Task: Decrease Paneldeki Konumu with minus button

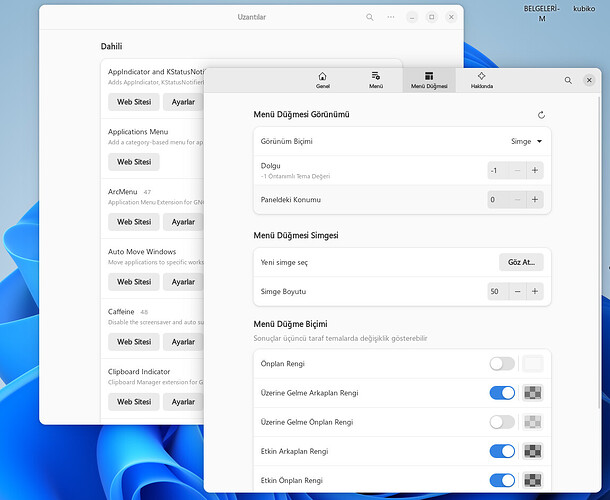Action: click(x=517, y=200)
